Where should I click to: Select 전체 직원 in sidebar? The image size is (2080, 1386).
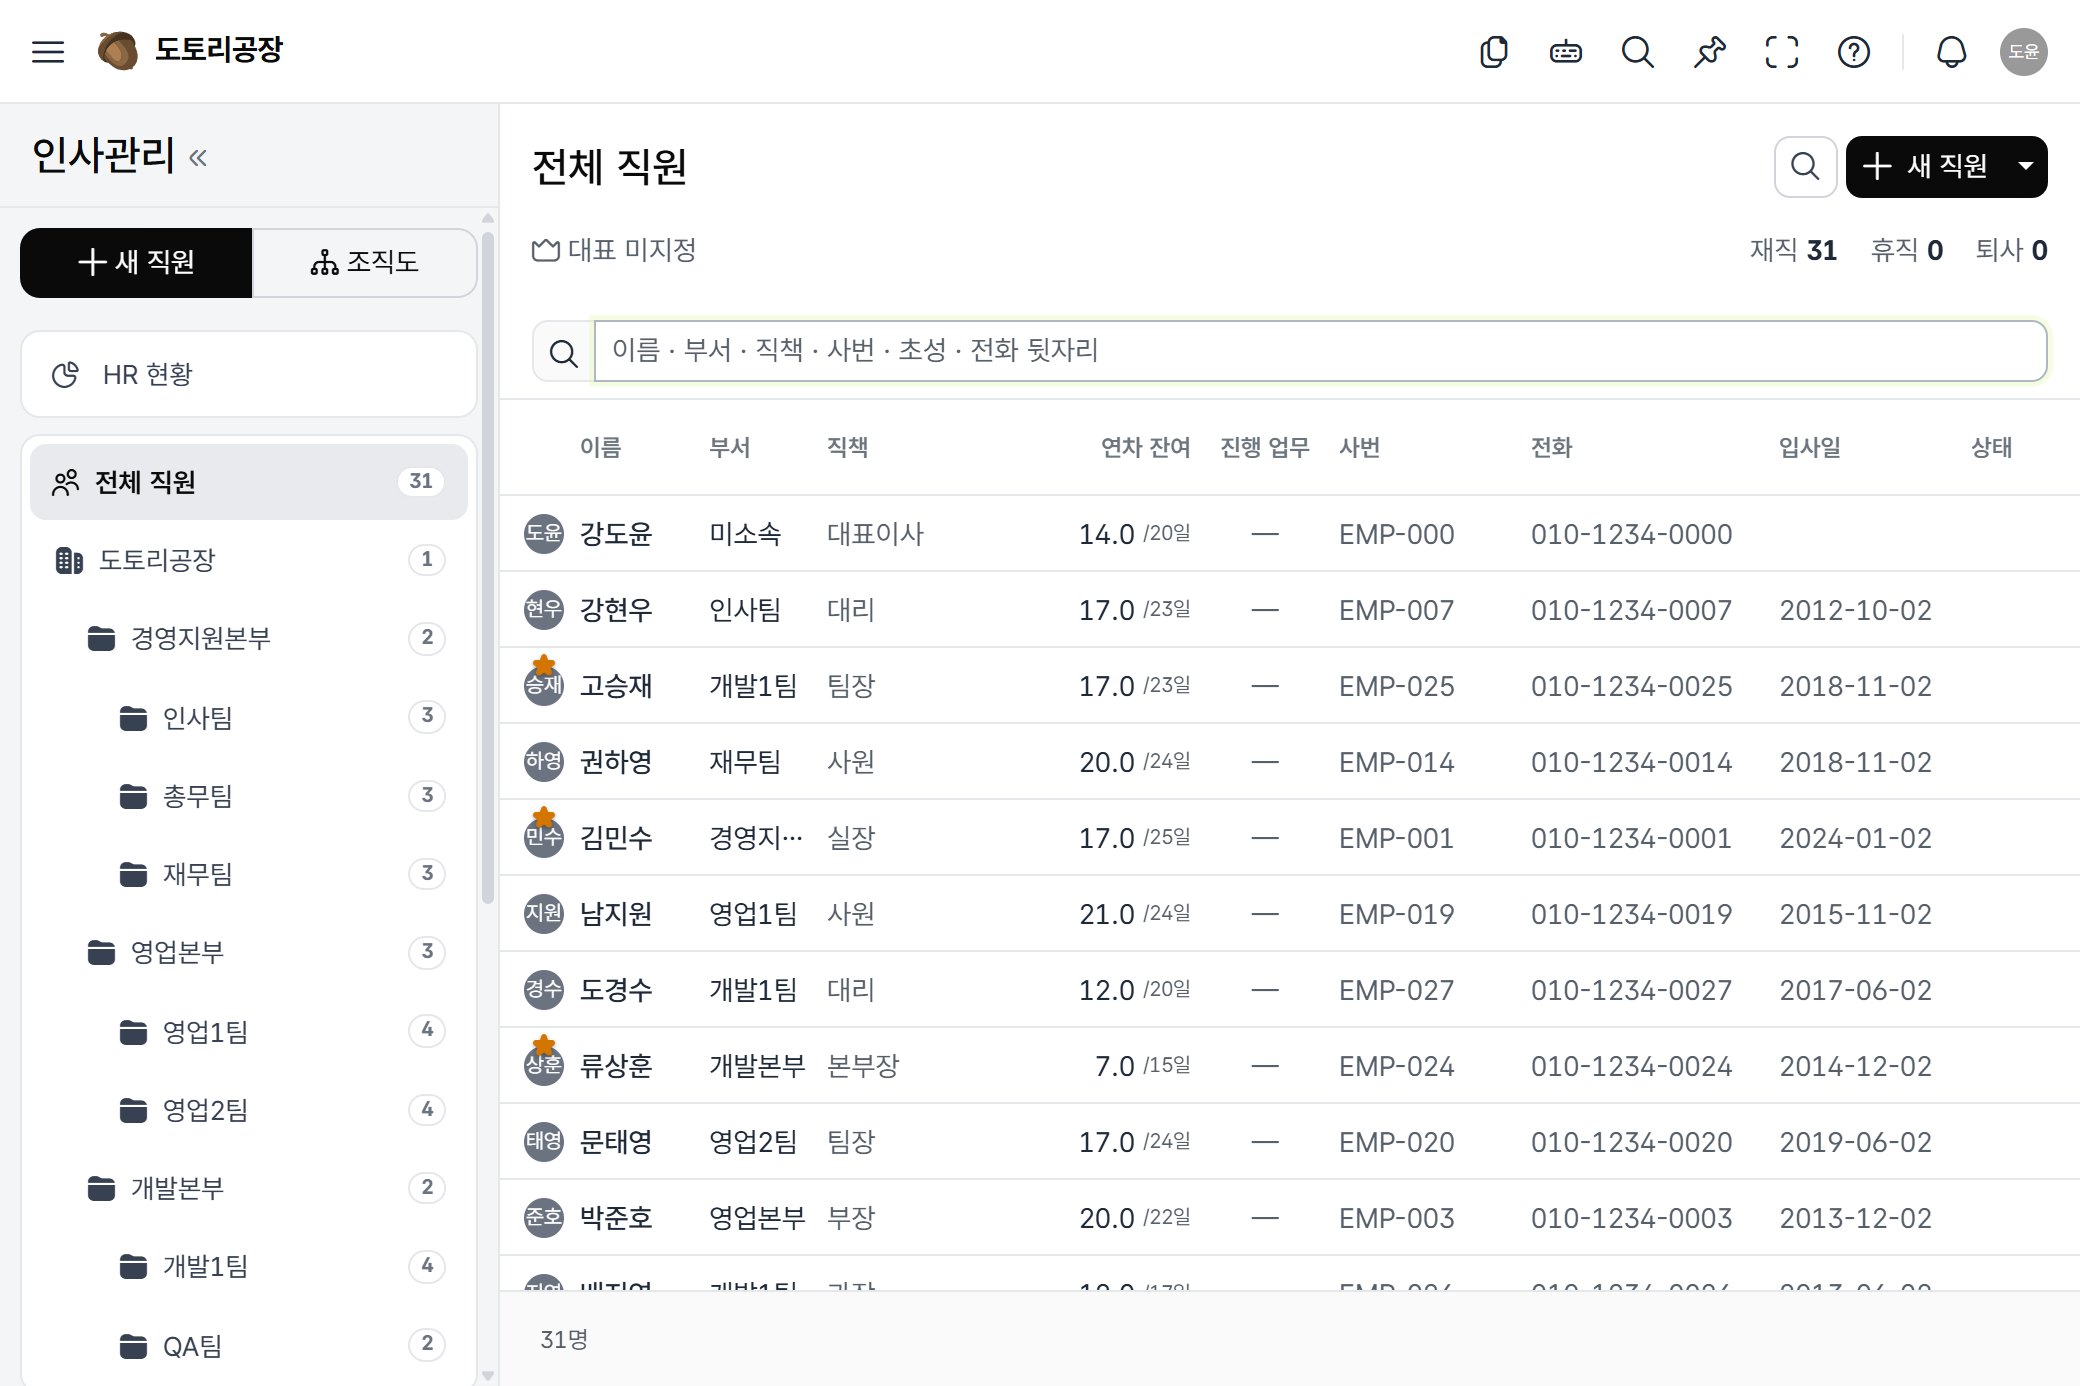(x=249, y=481)
